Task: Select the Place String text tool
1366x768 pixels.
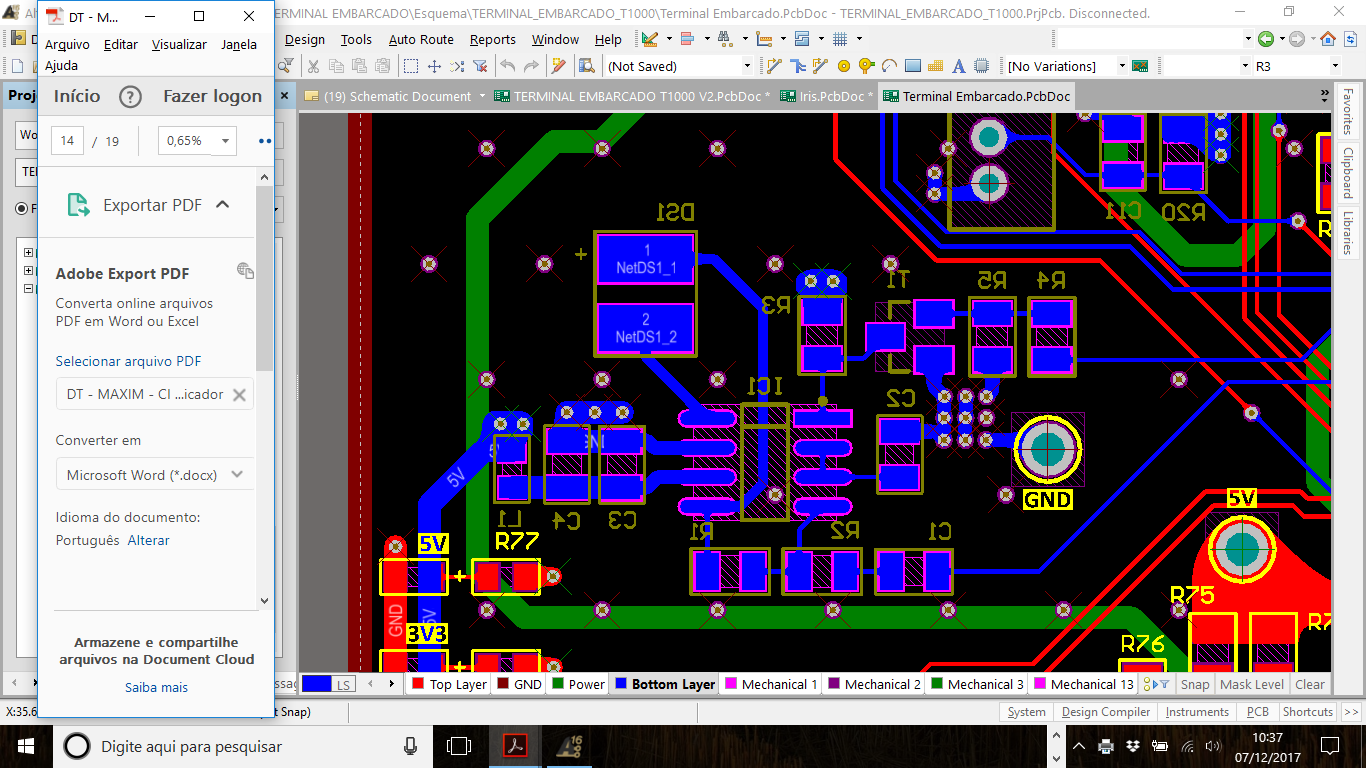Action: (x=959, y=66)
